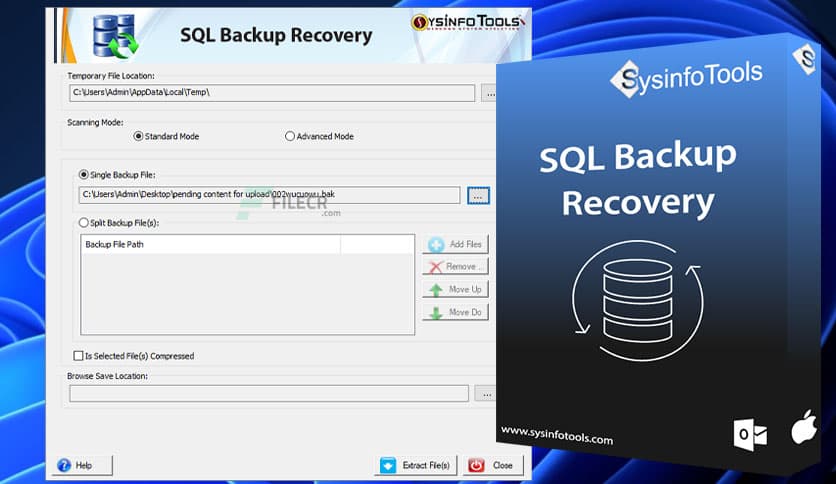Click the Temporary File Location path field
The height and width of the screenshot is (484, 836).
point(272,93)
